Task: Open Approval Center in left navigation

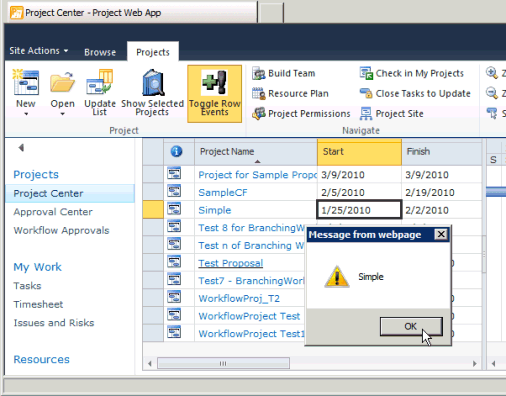Action: pyautogui.click(x=53, y=212)
